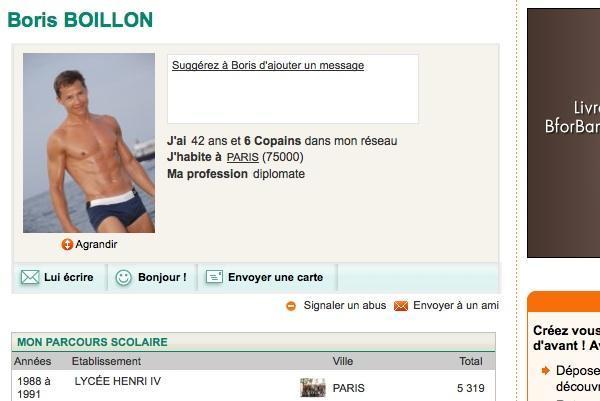
Task: Click the orange arrow bullet in sidebar
Action: pyautogui.click(x=546, y=370)
